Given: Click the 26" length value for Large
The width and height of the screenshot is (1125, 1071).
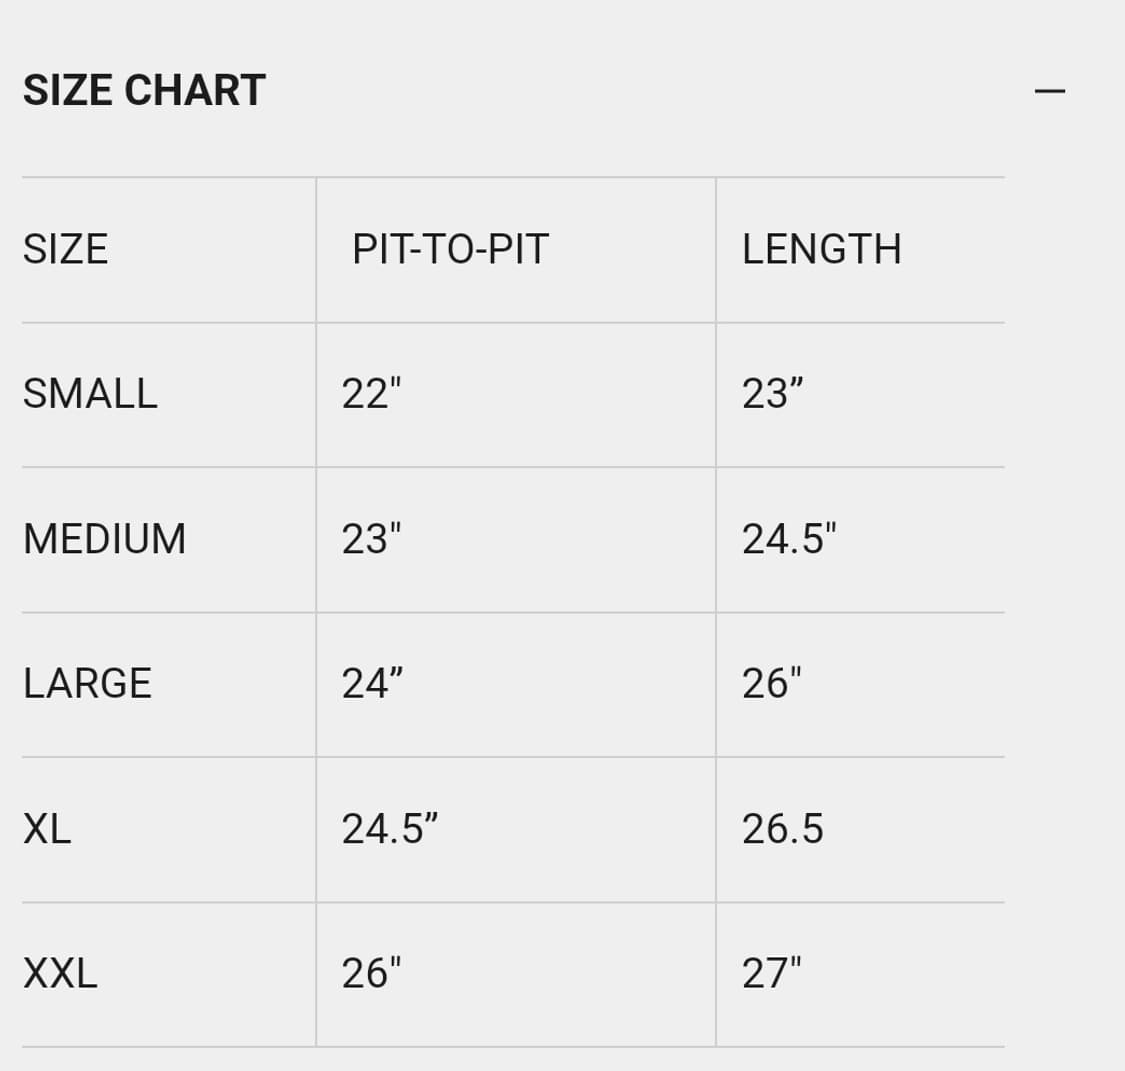Looking at the screenshot, I should tap(771, 683).
